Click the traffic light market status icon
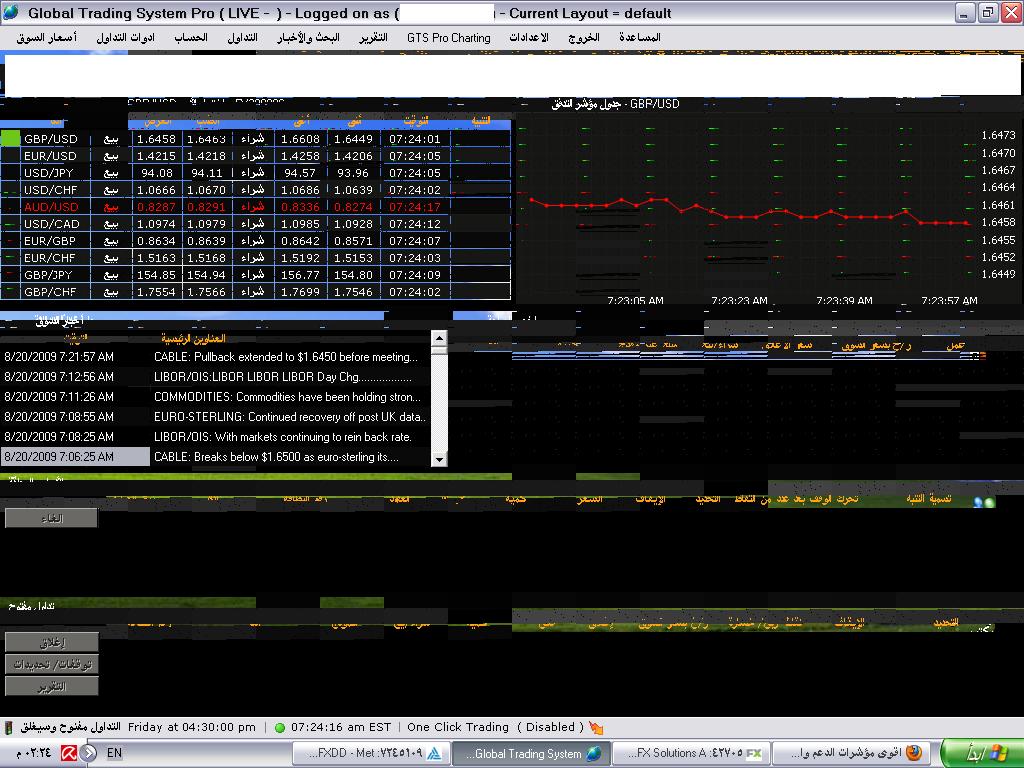The image size is (1024, 768). 9,727
